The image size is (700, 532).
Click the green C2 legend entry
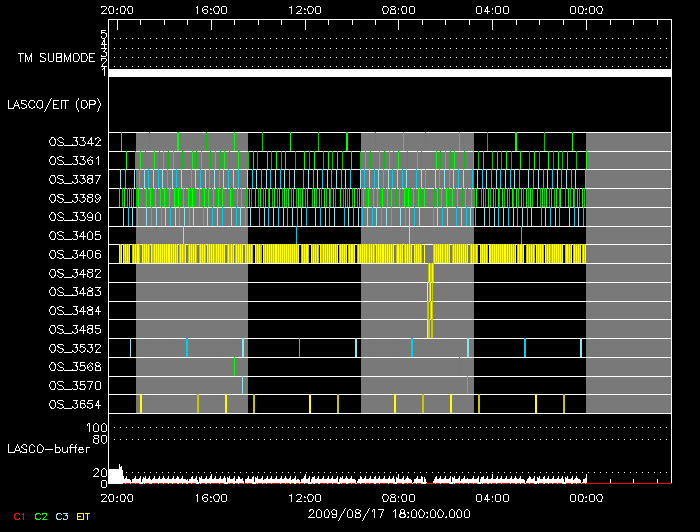coord(41,516)
